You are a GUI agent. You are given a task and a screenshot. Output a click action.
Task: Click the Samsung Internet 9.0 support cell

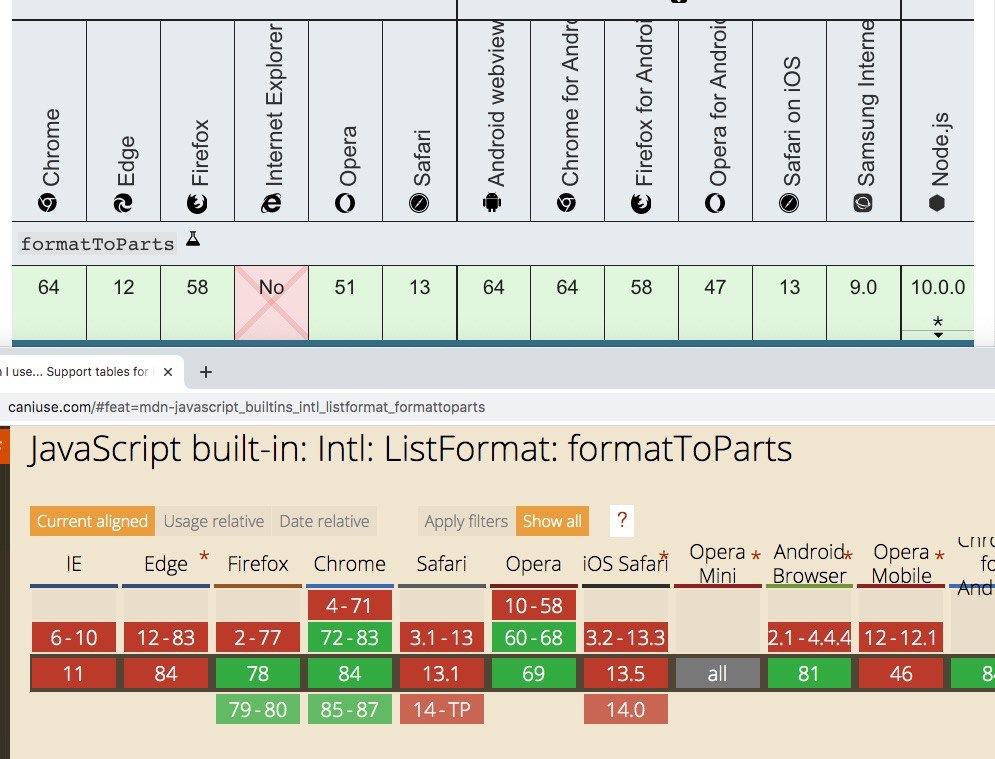tap(864, 303)
